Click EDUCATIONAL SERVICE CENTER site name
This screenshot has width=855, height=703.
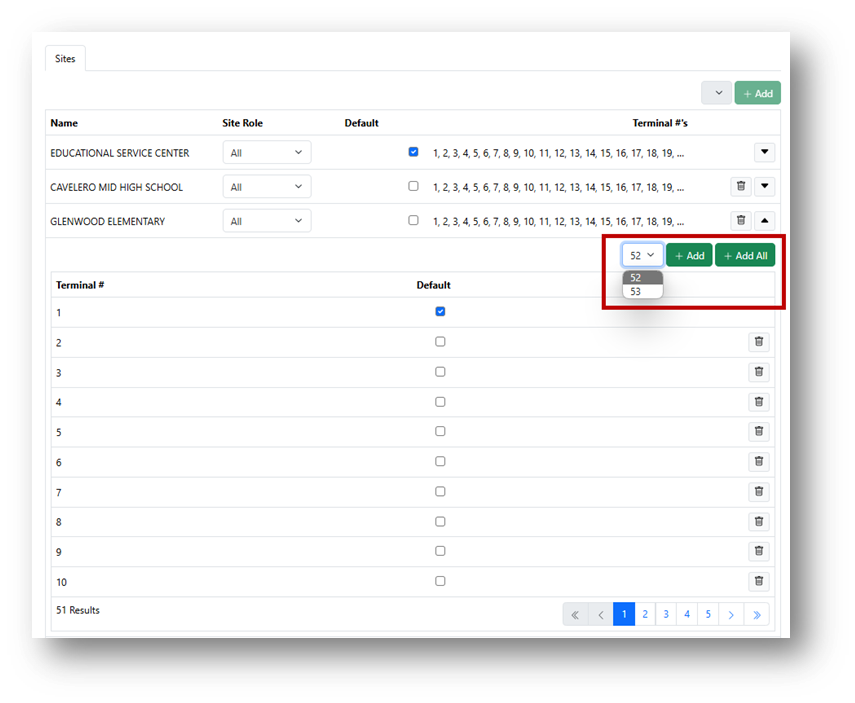pos(120,153)
